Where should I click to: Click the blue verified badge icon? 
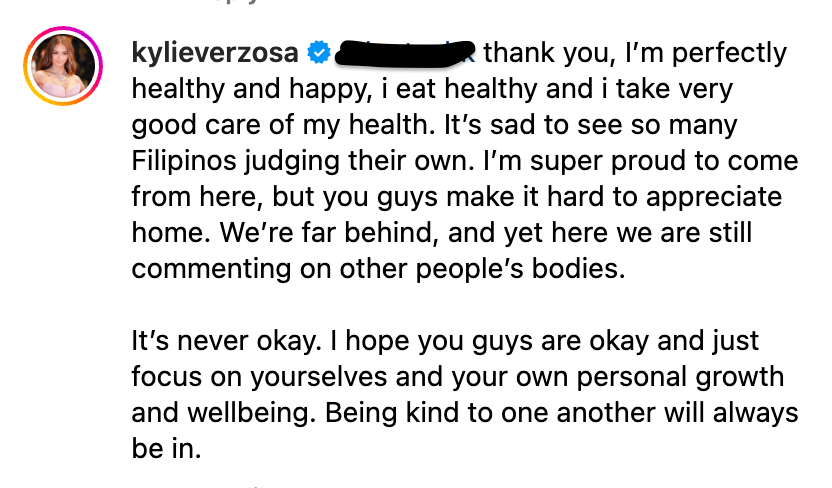click(x=319, y=53)
